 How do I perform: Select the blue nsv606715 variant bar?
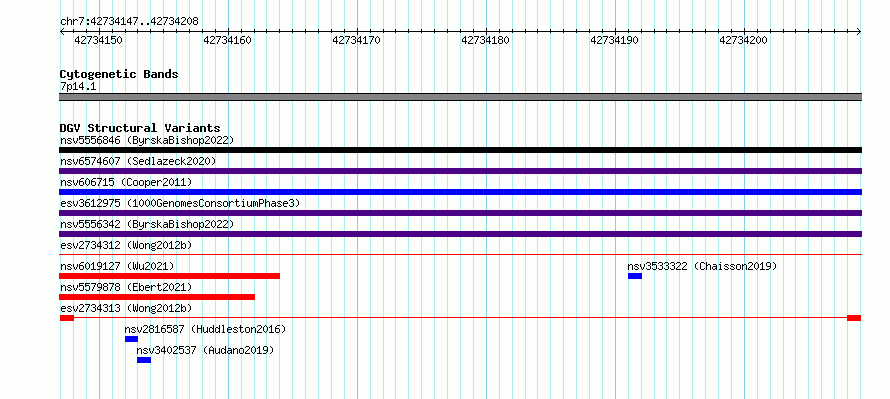tap(460, 192)
